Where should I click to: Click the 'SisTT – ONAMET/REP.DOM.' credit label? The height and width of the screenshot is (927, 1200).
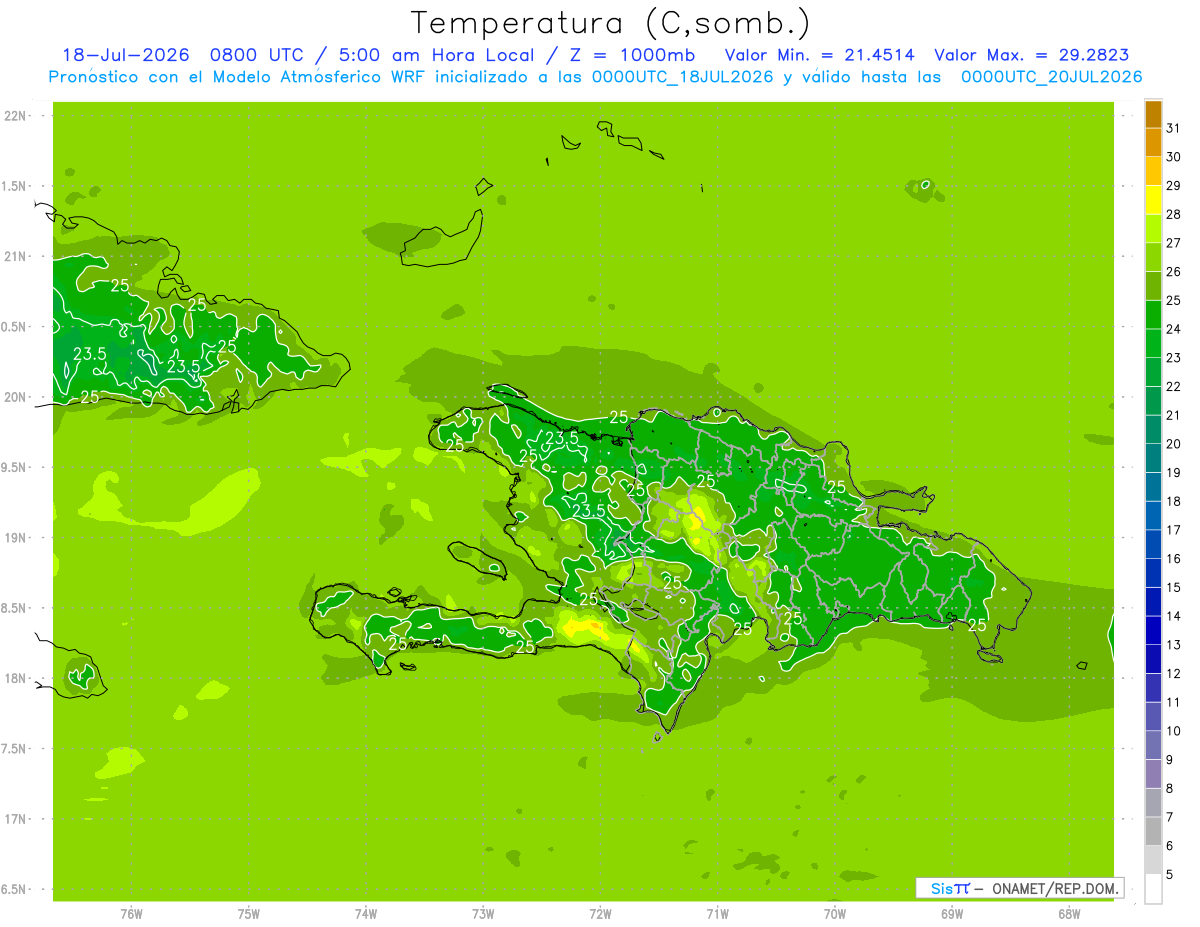pyautogui.click(x=1020, y=888)
